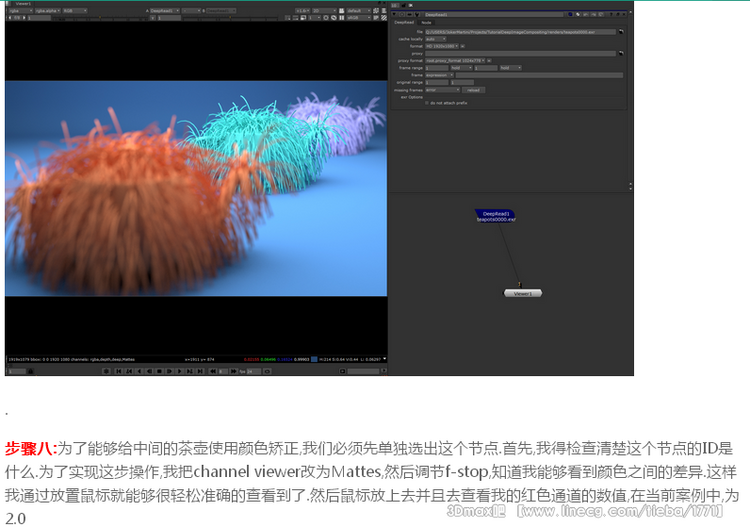Open the missing frames error dropdown
Viewport: 750px width, 527px height.
pos(442,90)
